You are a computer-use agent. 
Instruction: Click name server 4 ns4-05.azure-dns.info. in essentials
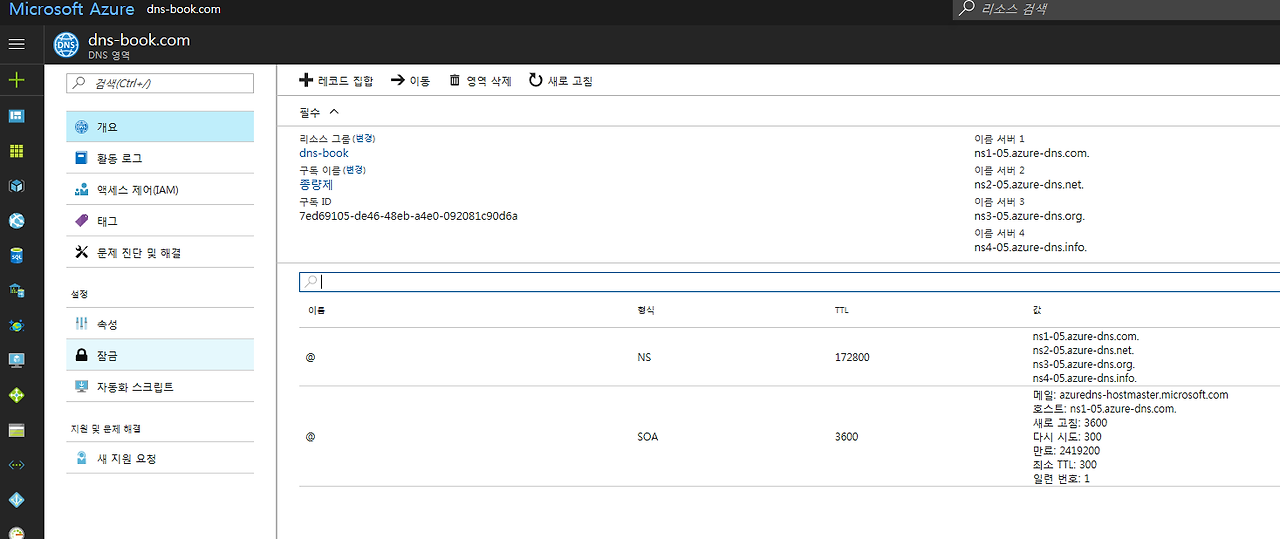point(1030,247)
